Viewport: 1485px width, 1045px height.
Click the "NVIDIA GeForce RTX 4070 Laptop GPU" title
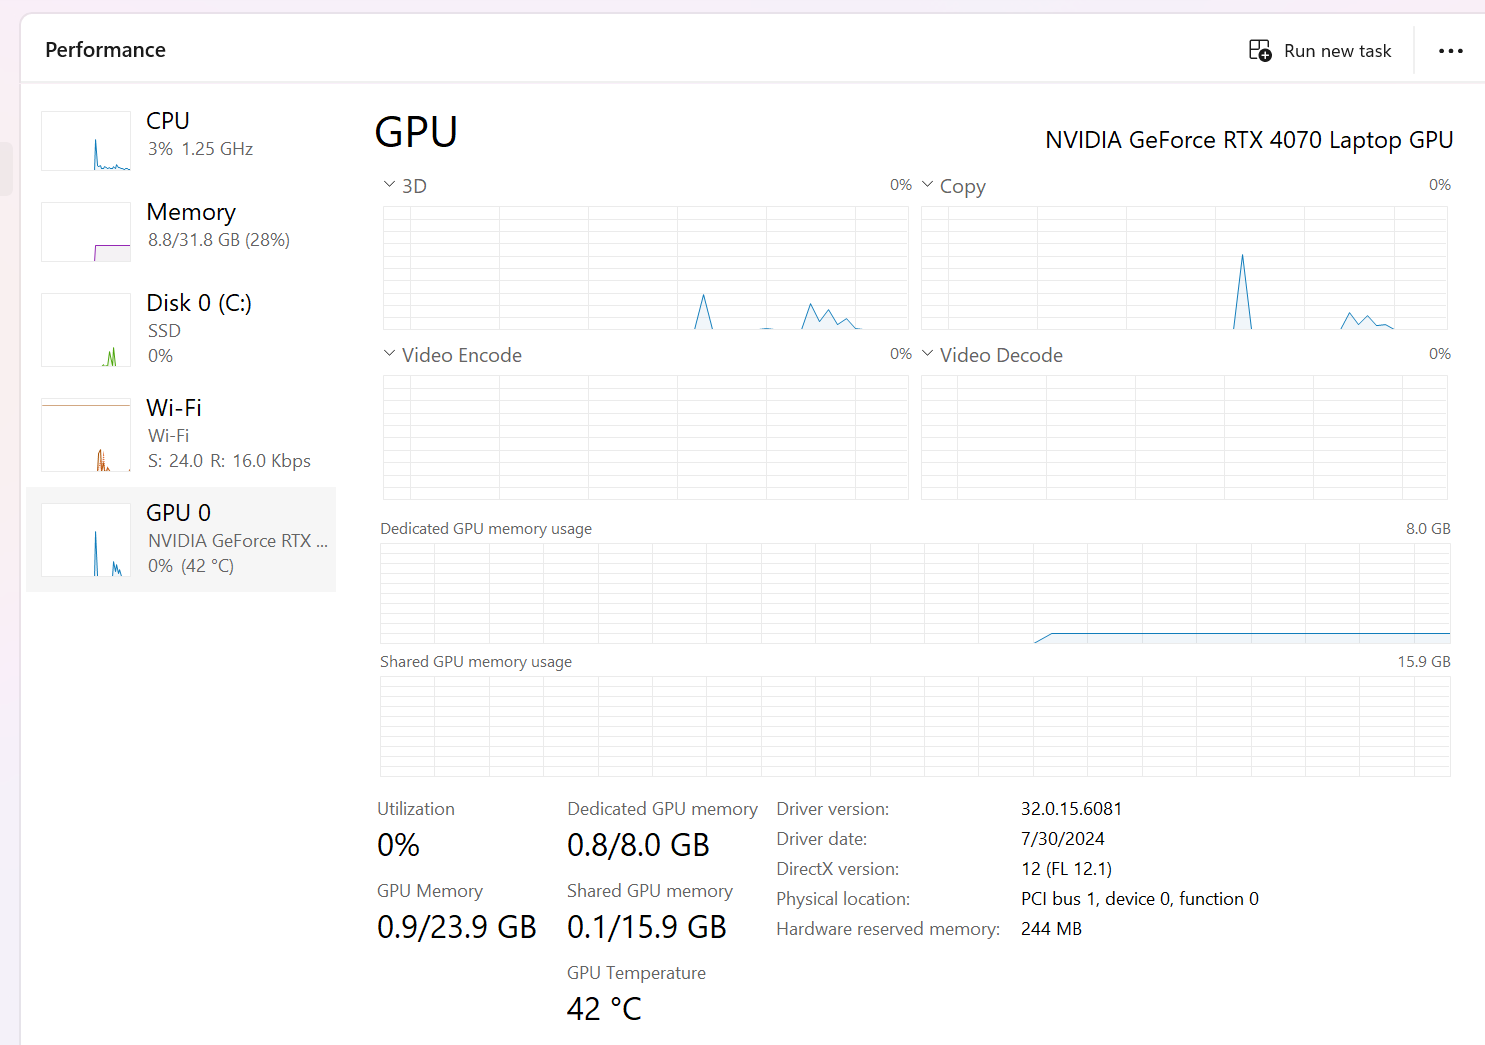[x=1249, y=140]
